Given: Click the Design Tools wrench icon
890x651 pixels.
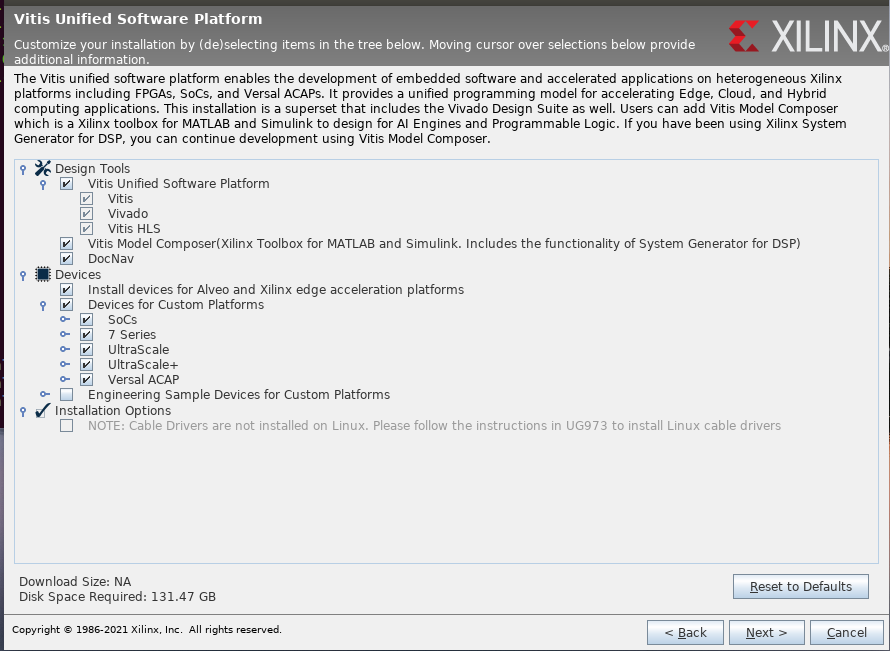Looking at the screenshot, I should tap(43, 168).
